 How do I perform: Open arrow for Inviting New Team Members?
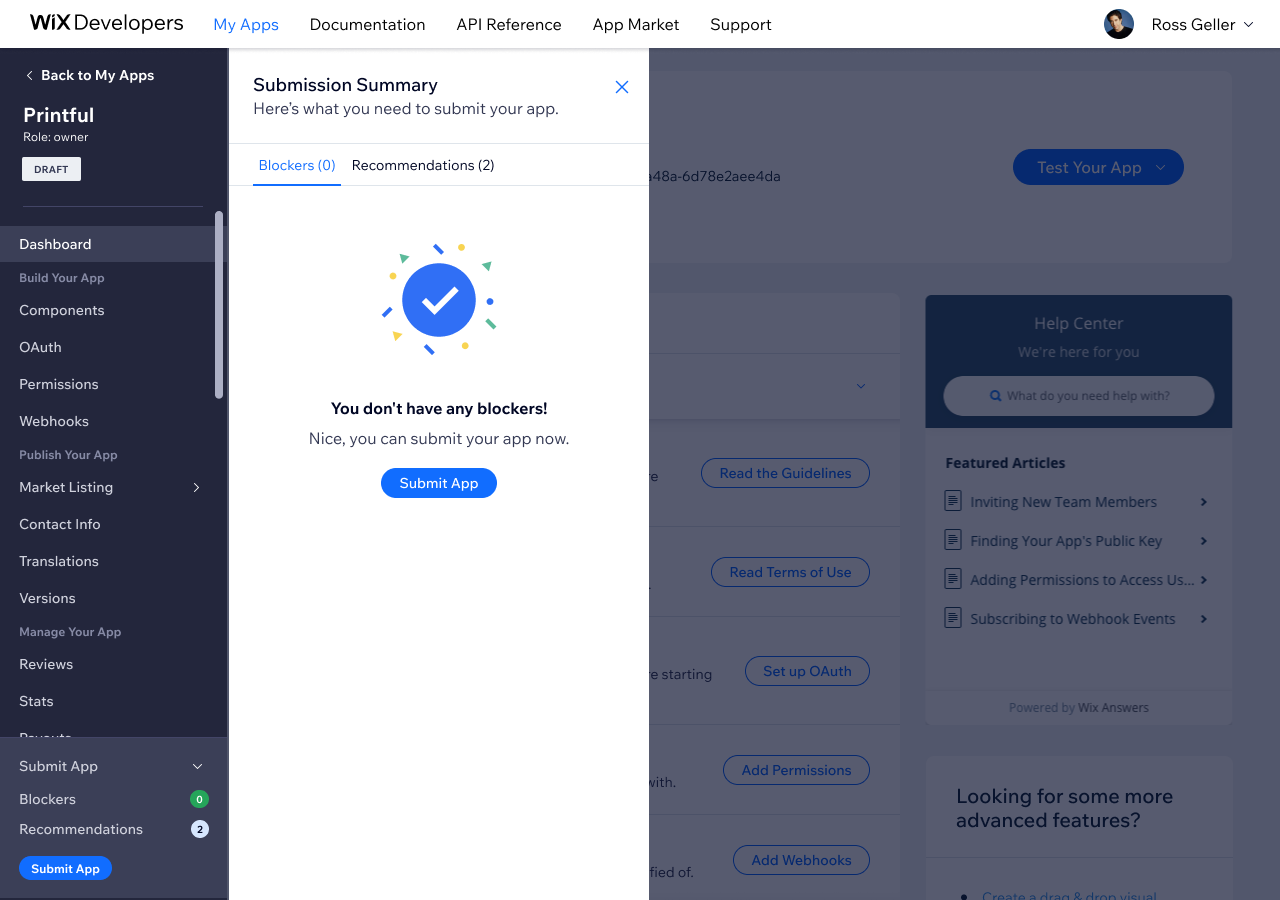click(x=1204, y=502)
